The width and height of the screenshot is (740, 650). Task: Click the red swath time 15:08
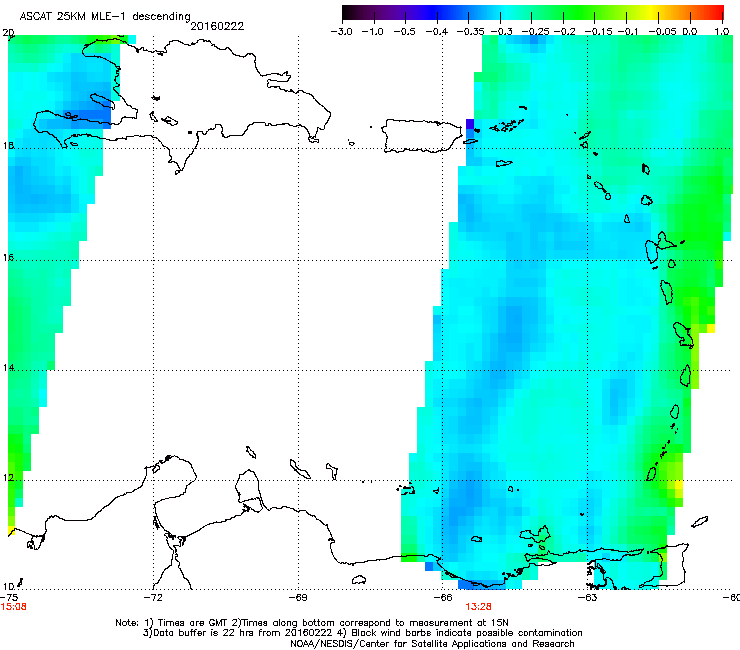(x=14, y=607)
